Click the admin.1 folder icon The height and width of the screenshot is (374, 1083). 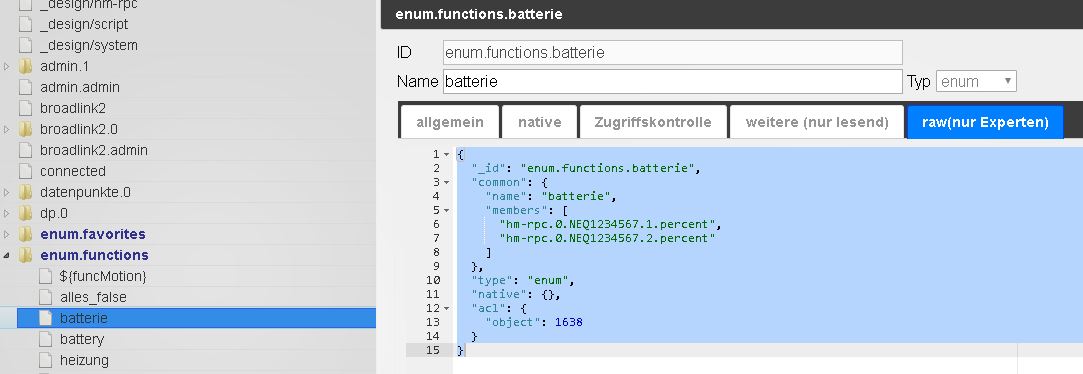click(26, 66)
